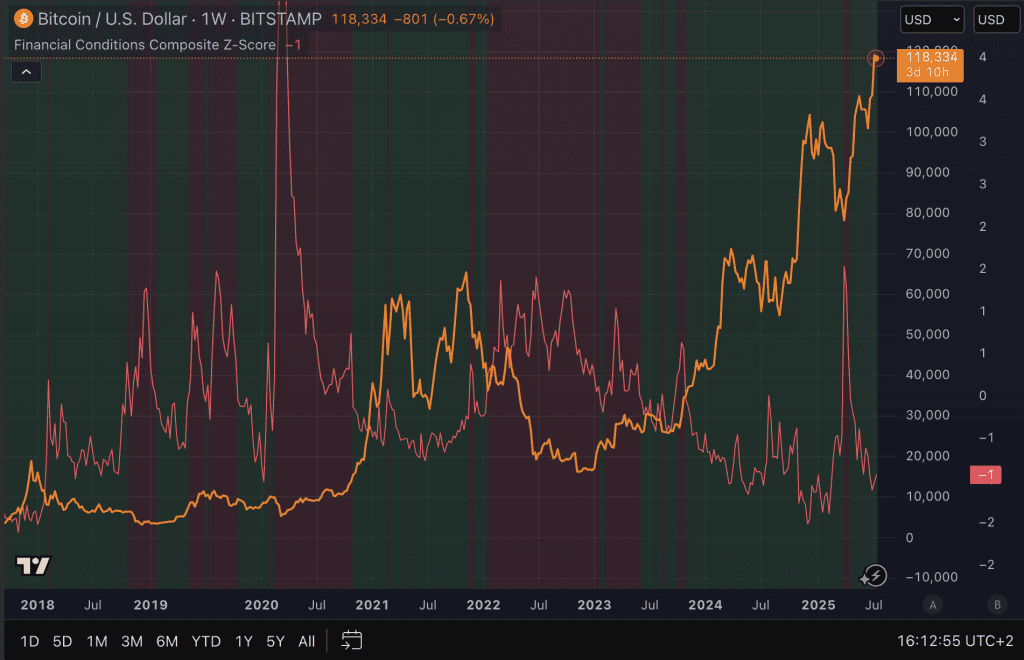The height and width of the screenshot is (660, 1024).
Task: Open the price currency USD dropdown
Action: click(x=932, y=20)
